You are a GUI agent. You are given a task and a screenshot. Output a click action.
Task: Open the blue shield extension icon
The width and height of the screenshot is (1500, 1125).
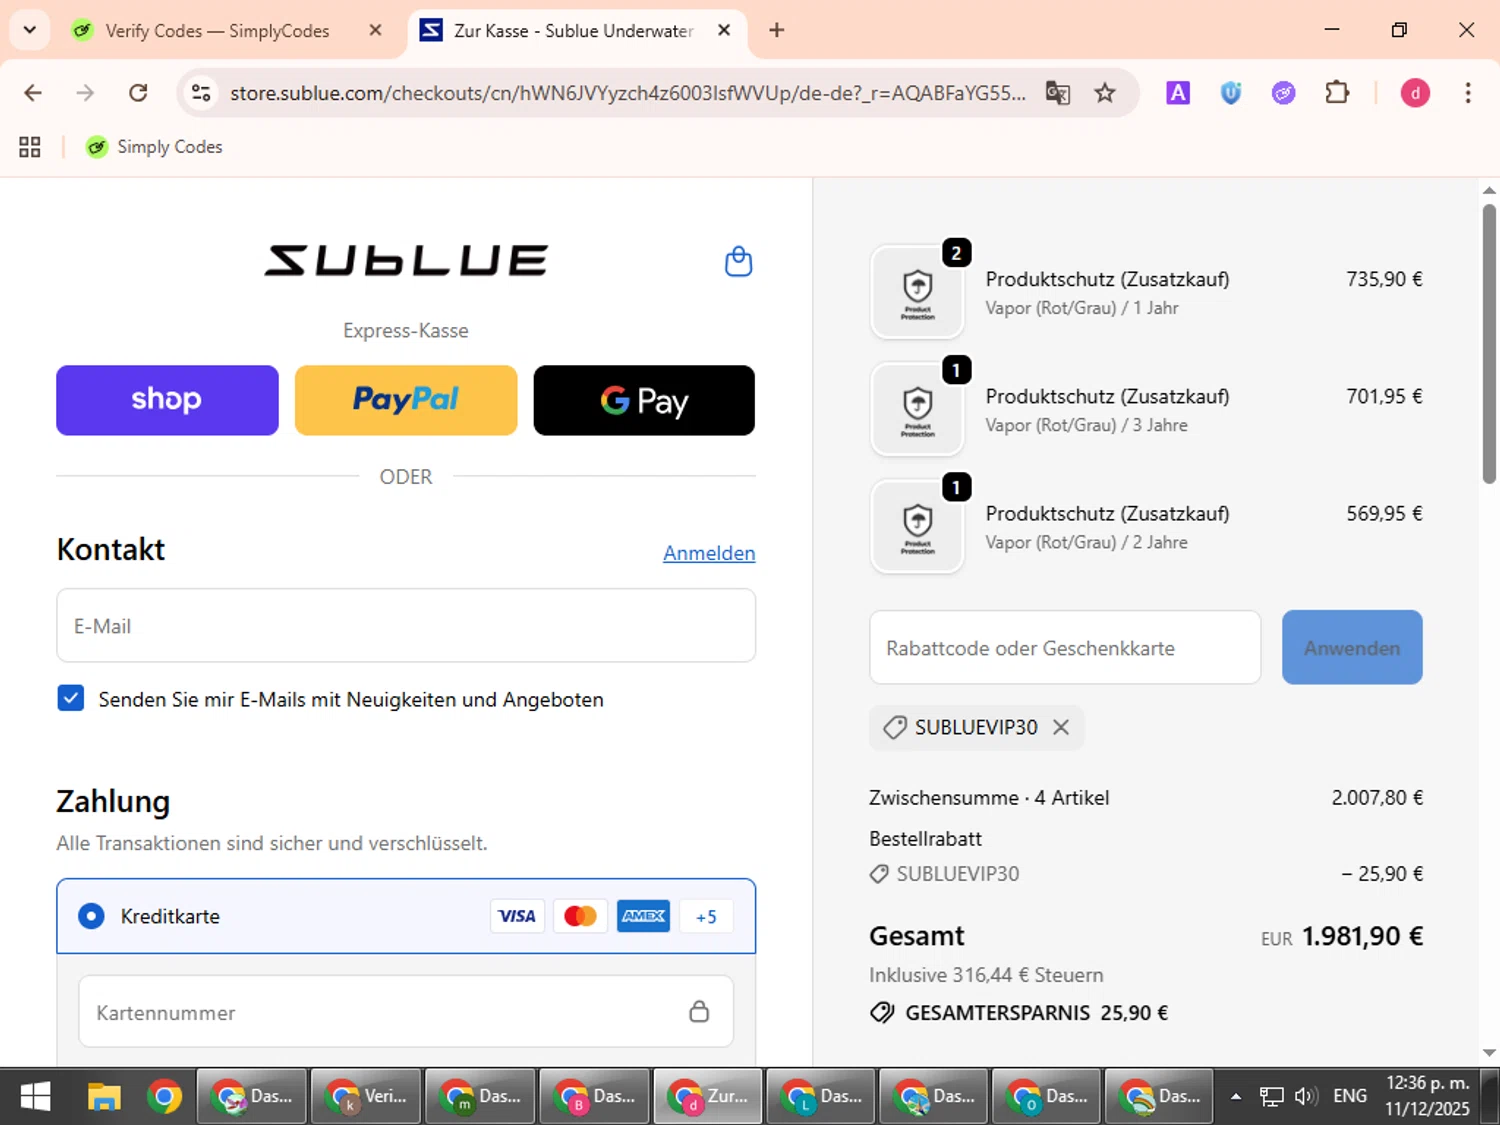1231,93
